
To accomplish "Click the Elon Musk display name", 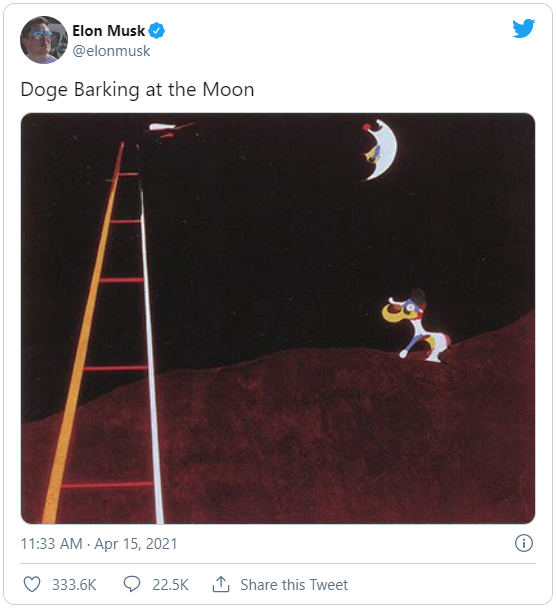I will click(x=108, y=31).
